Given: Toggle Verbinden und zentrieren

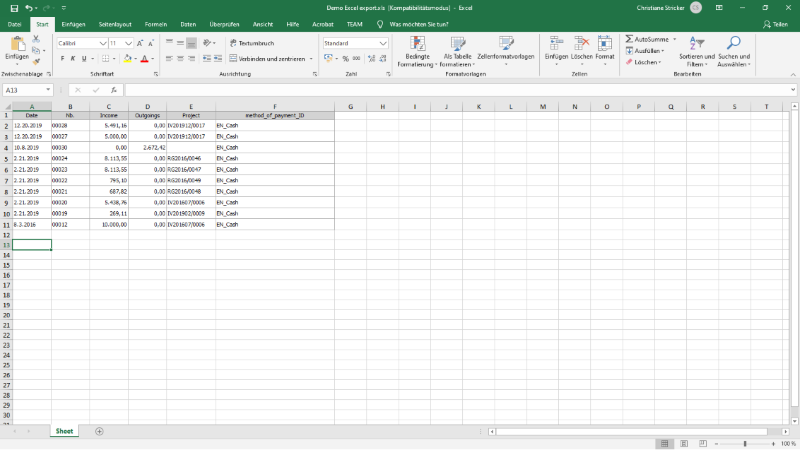Looking at the screenshot, I should click(267, 59).
